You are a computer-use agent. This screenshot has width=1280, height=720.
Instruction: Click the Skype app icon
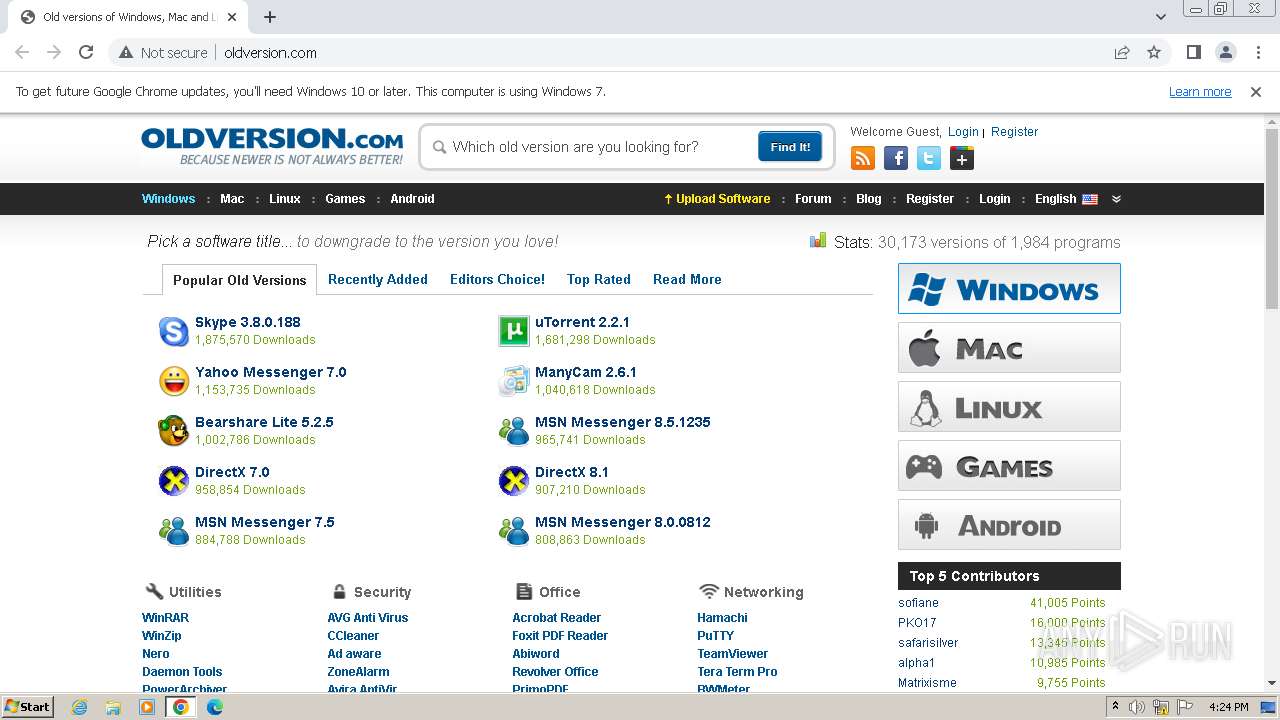[174, 331]
